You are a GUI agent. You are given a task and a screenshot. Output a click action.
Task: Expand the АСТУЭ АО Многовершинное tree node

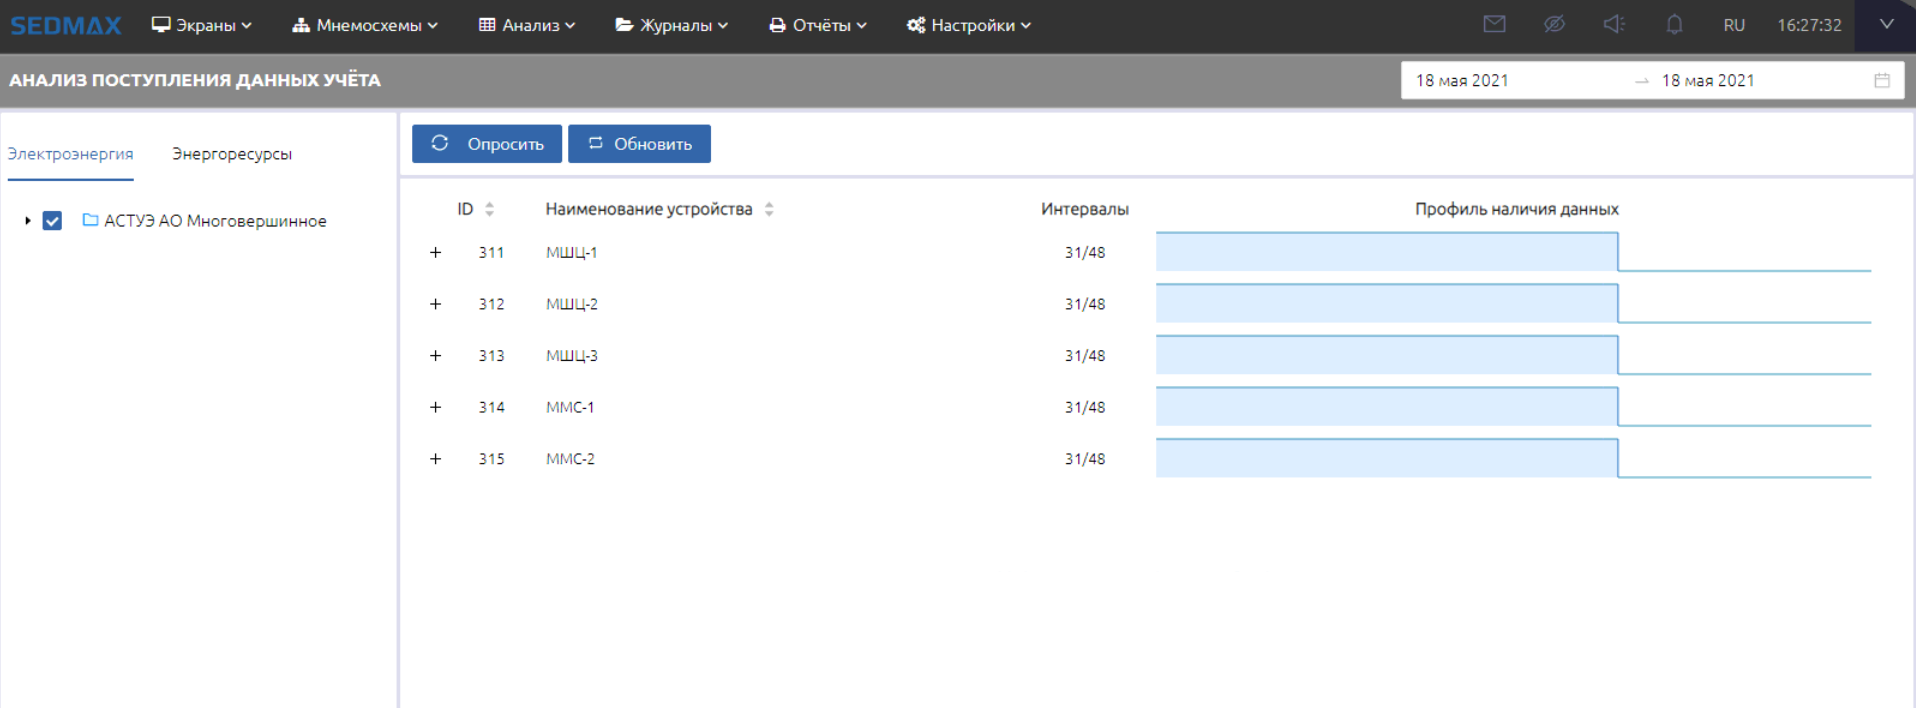pos(27,221)
